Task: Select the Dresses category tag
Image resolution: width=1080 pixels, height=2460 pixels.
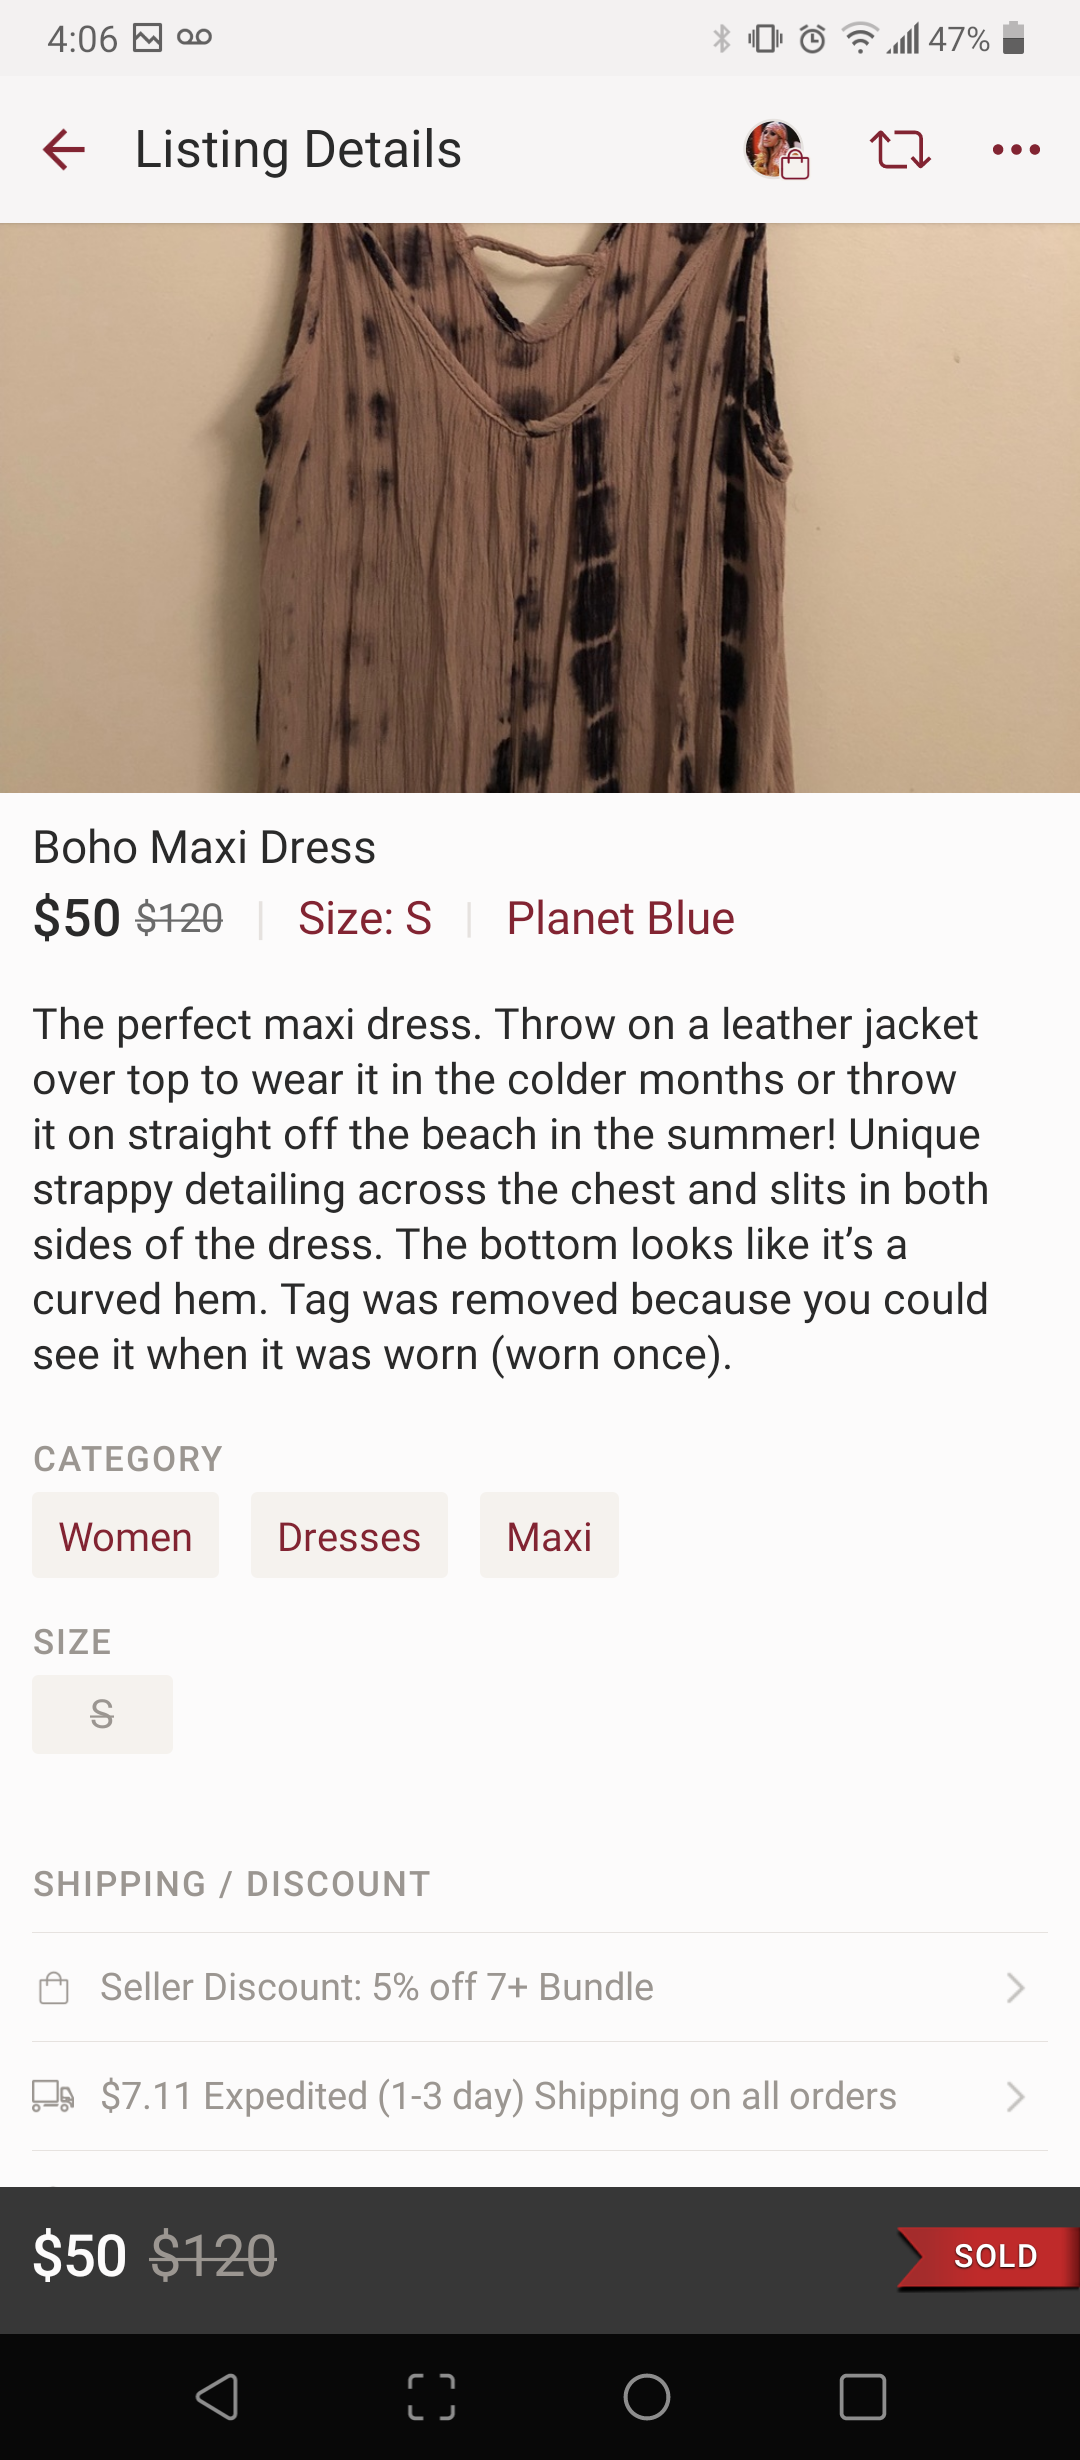Action: pyautogui.click(x=349, y=1536)
